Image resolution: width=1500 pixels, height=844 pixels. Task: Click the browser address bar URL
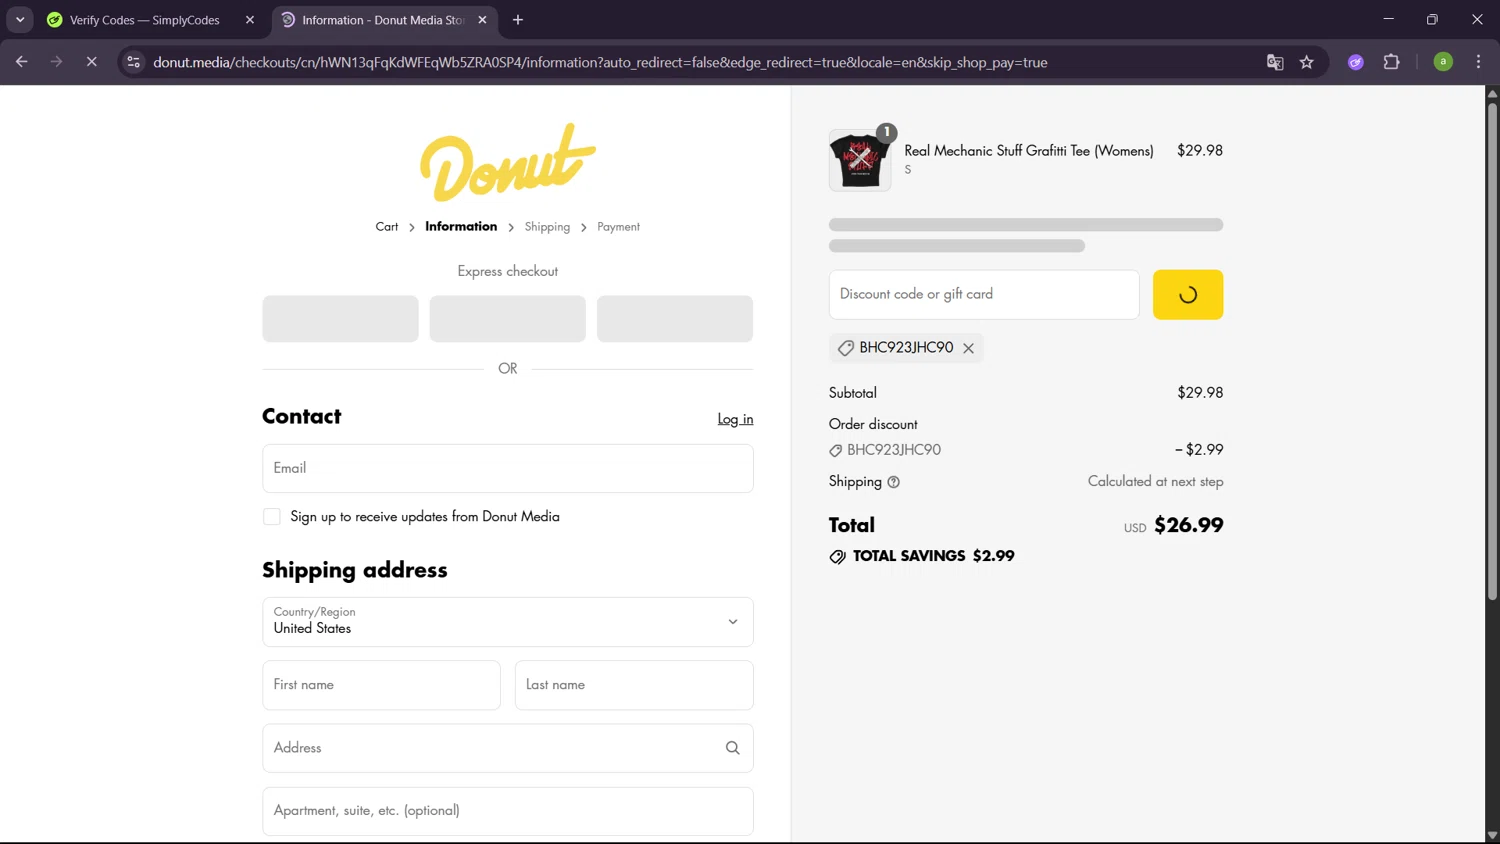(x=600, y=62)
